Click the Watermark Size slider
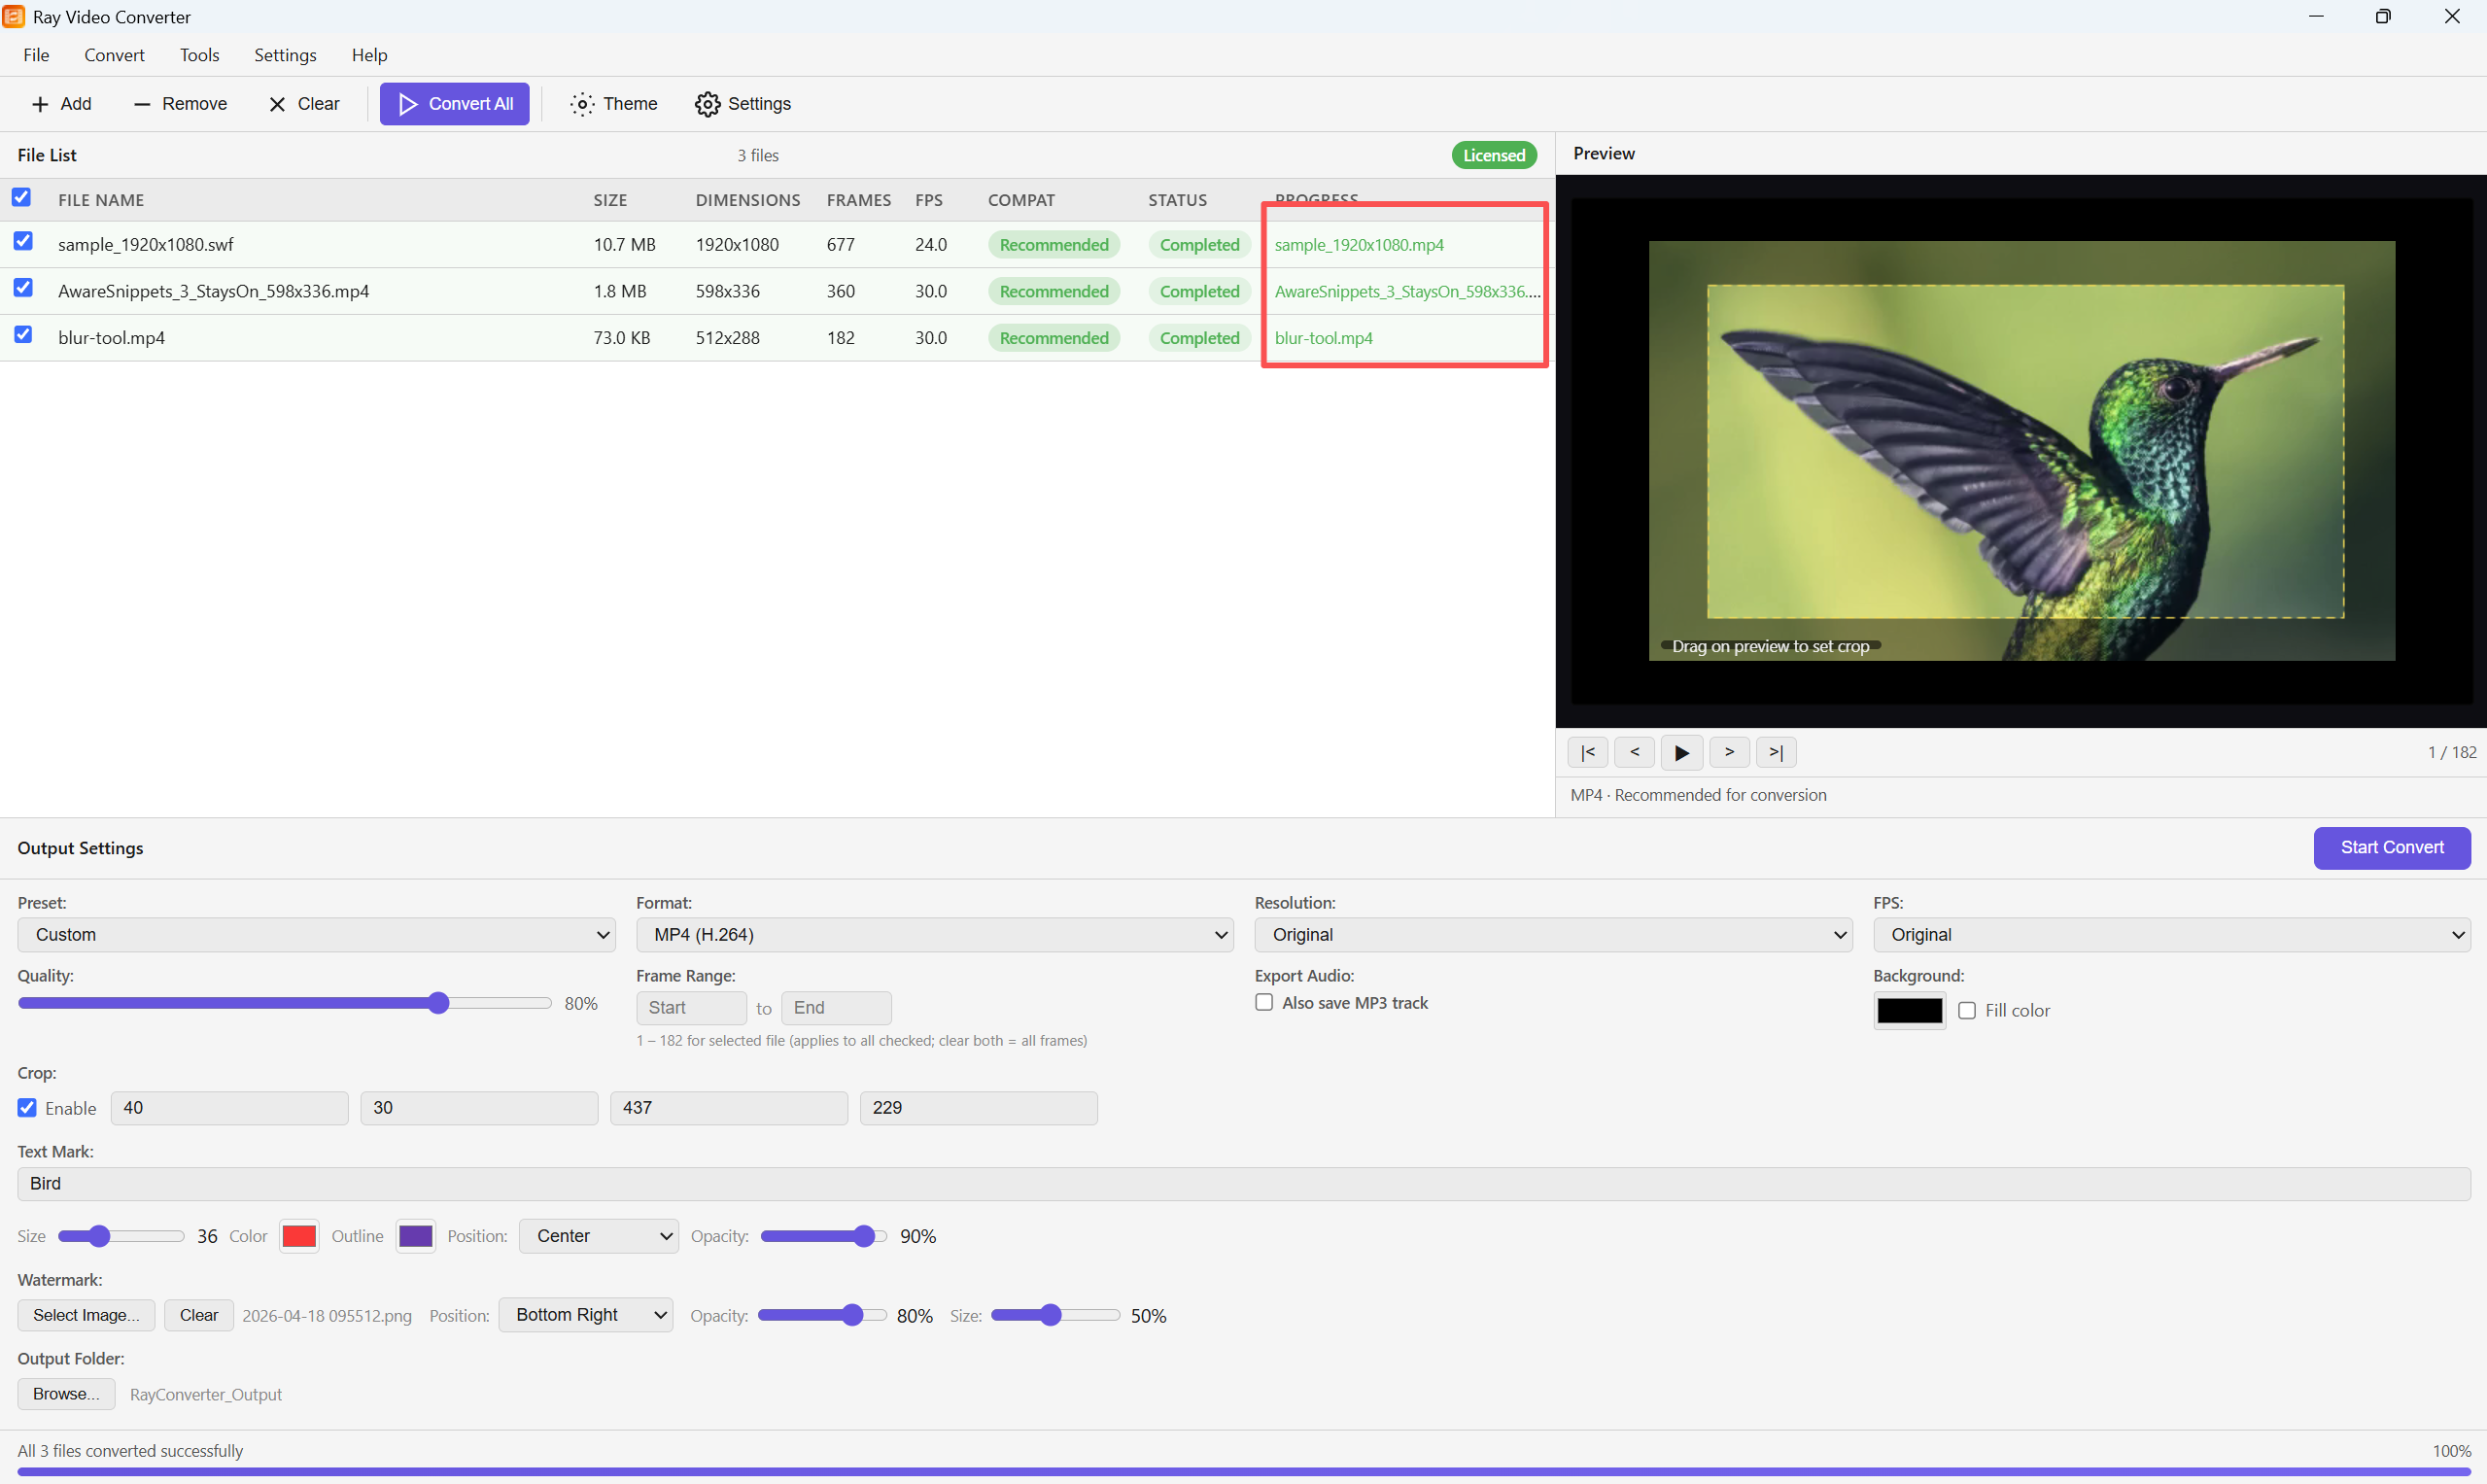The height and width of the screenshot is (1484, 2487). pos(1055,1315)
